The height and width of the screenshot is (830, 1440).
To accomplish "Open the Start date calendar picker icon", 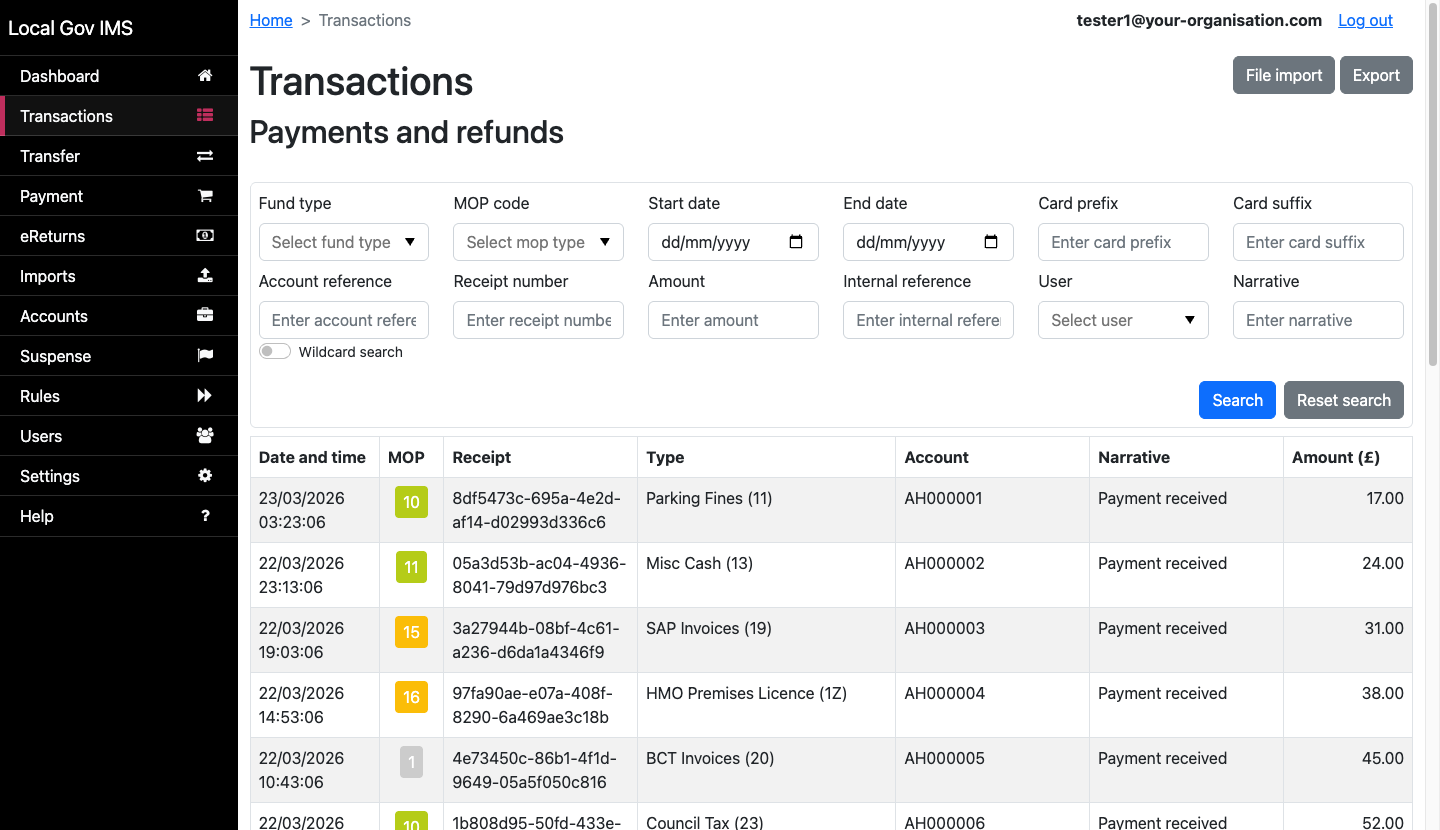I will coord(796,242).
